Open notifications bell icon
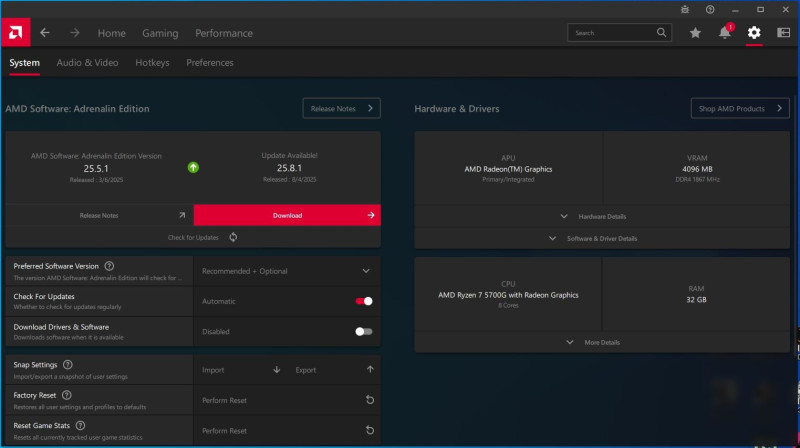The width and height of the screenshot is (800, 448). coord(724,33)
